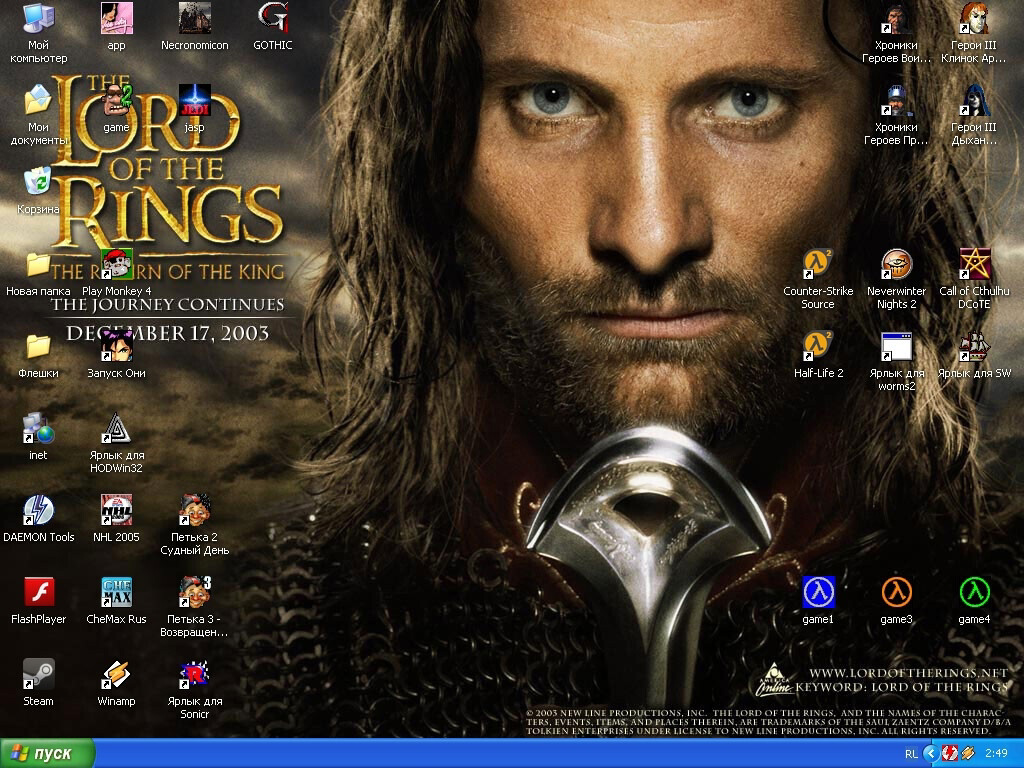Select the Half-Life 2 shortcut
Viewport: 1024px width, 768px height.
818,346
